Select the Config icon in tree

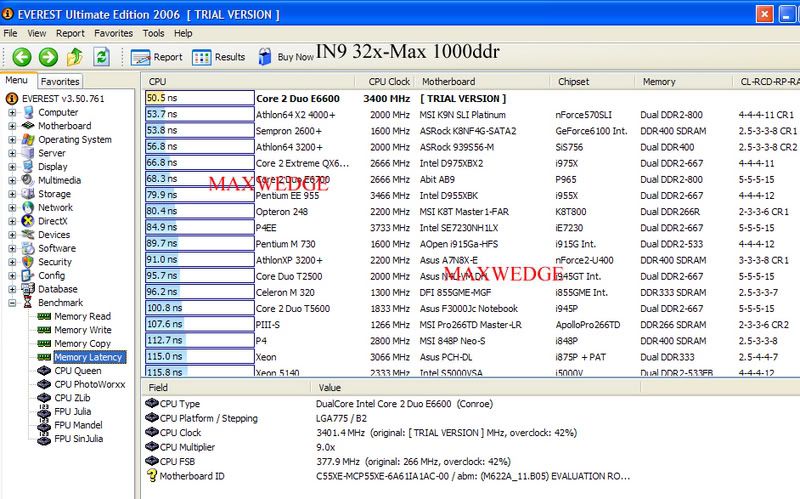[28, 276]
